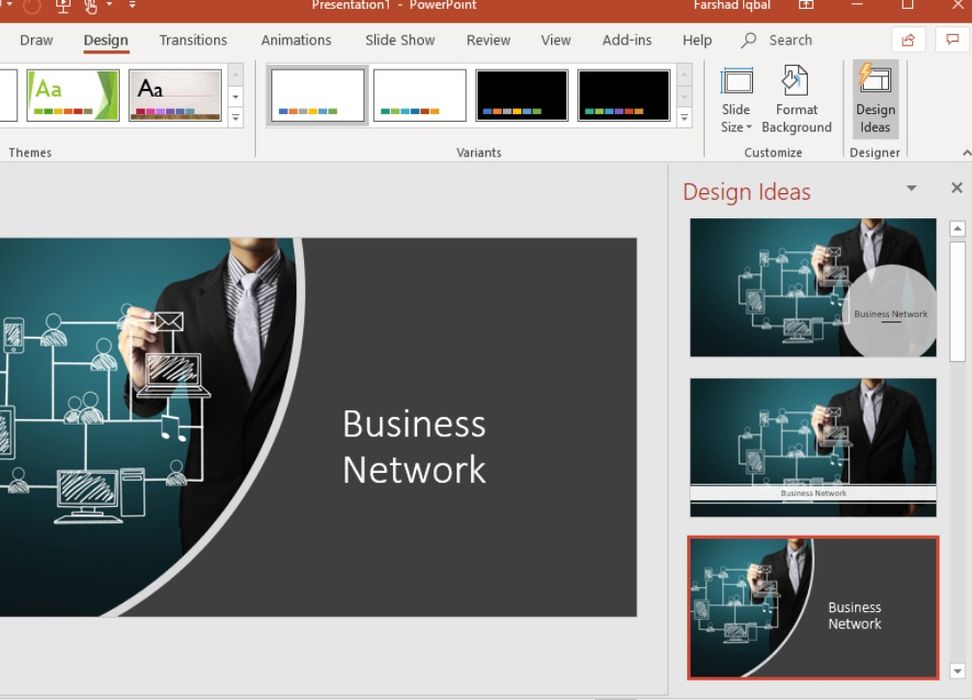Open the Slide Size dropdown

click(736, 100)
